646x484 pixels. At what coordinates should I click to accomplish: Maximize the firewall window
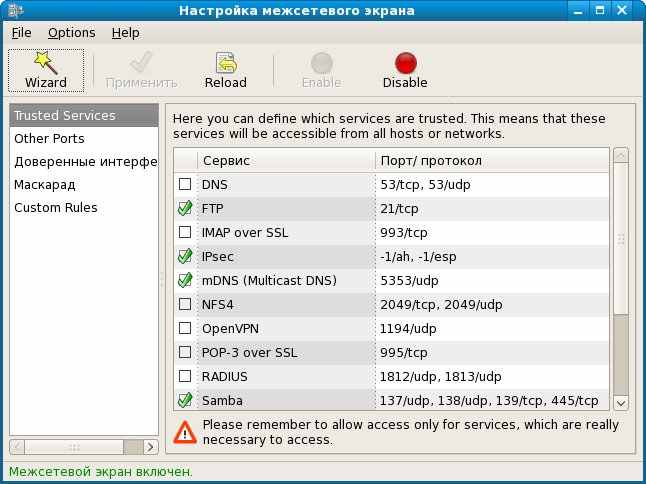(x=600, y=10)
